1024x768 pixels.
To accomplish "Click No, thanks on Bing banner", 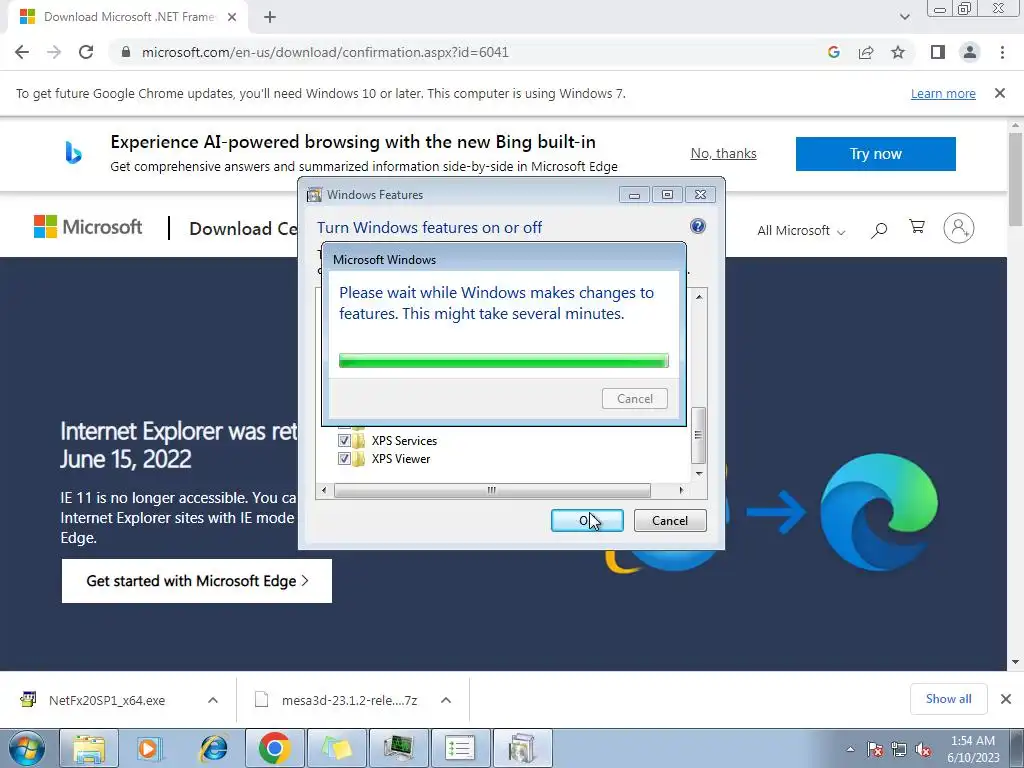I will tap(724, 153).
